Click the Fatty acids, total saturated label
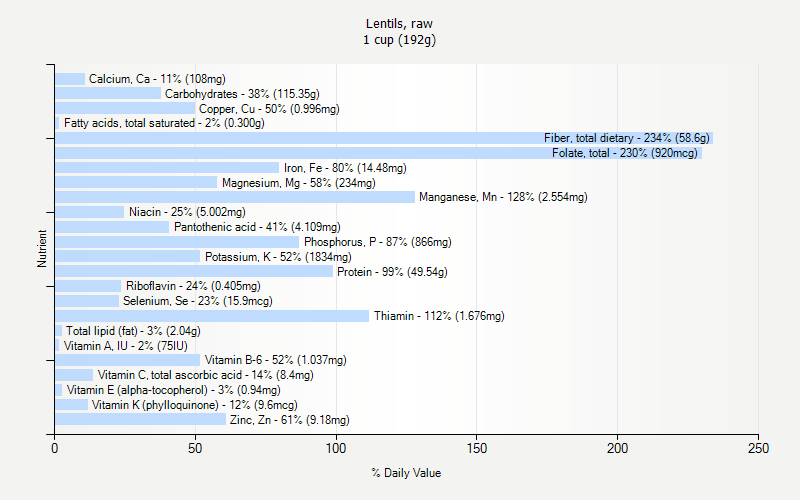Screen dimensions: 800x500 [x=164, y=123]
